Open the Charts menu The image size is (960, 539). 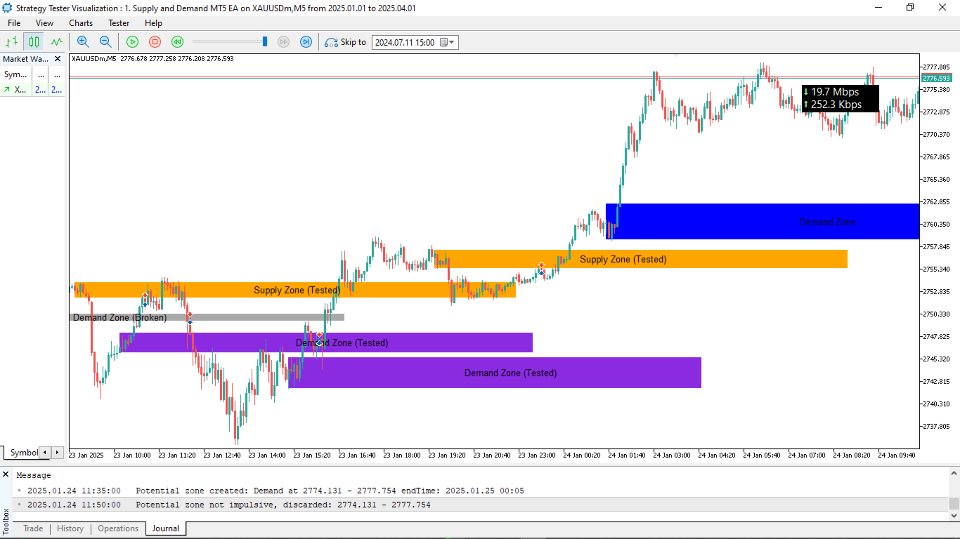81,23
